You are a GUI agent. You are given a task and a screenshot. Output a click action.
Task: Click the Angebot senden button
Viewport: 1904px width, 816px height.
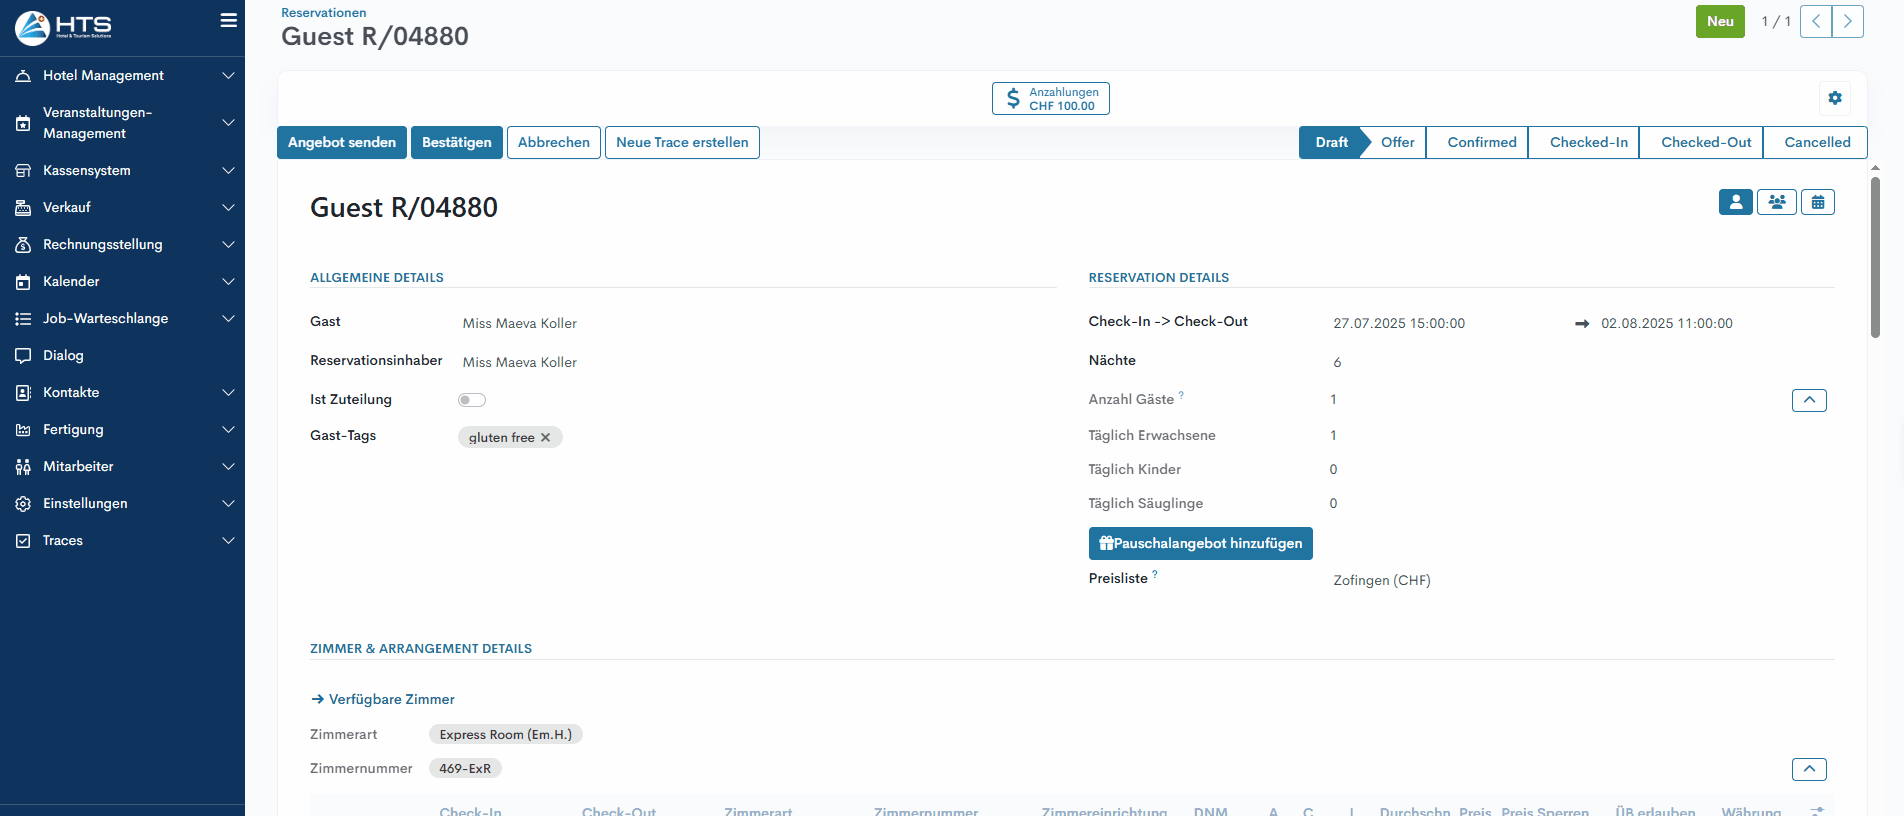[341, 143]
